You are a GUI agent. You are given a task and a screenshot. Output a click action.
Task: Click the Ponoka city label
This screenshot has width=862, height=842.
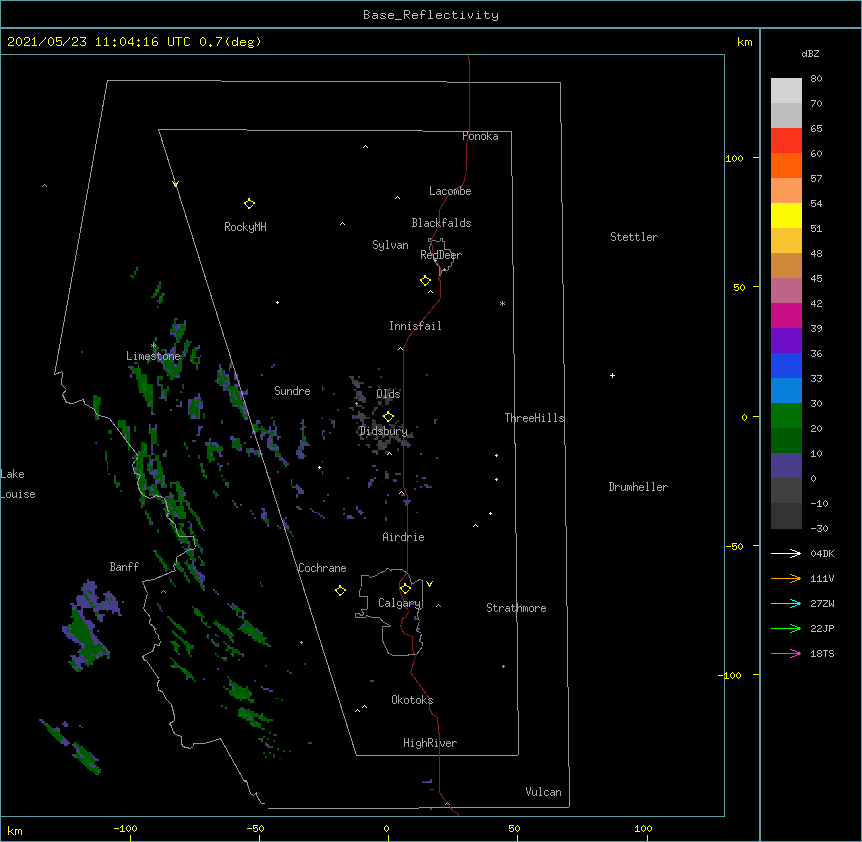pyautogui.click(x=480, y=136)
